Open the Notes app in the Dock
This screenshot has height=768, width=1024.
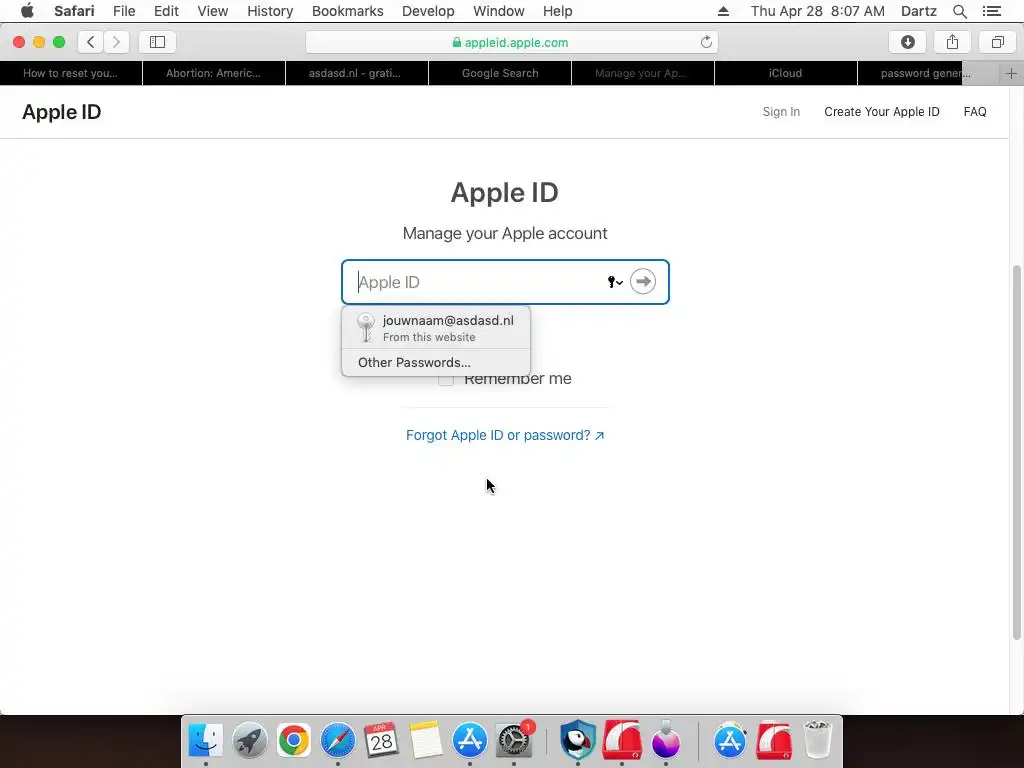point(426,741)
